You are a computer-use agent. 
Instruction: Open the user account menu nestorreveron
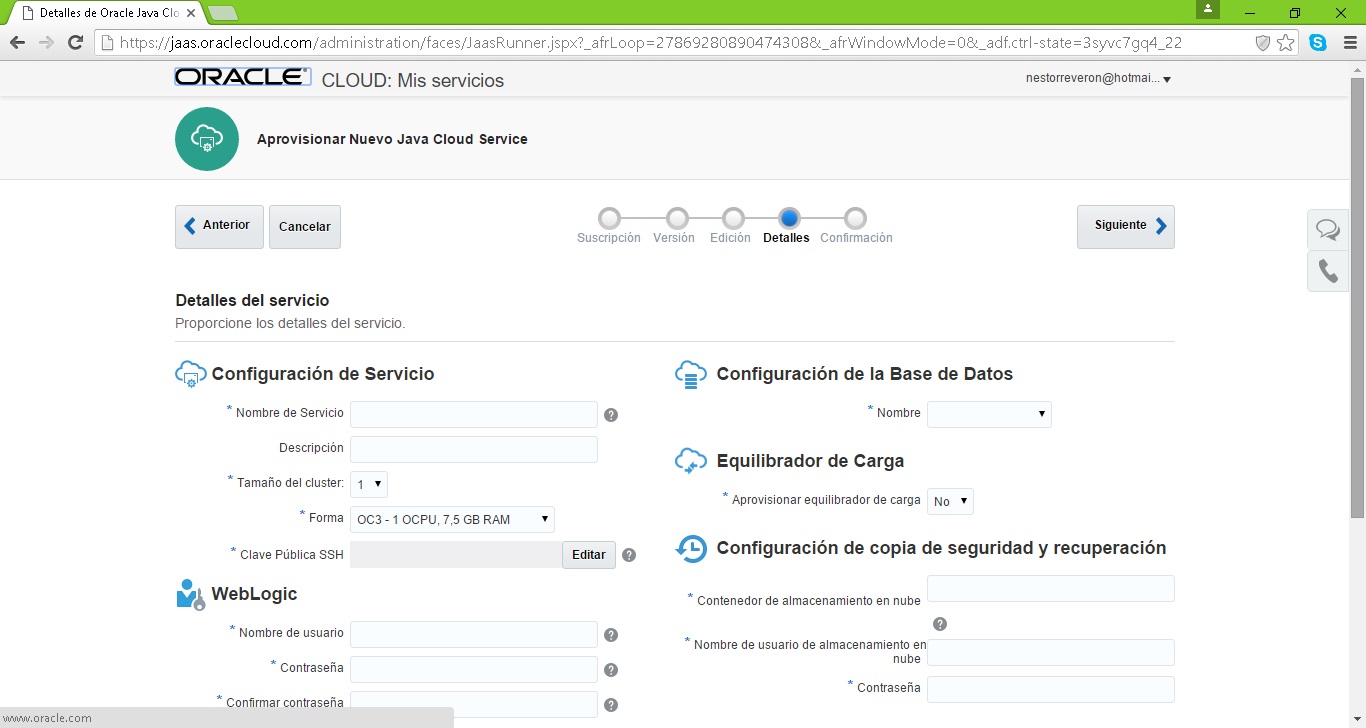pyautogui.click(x=1098, y=79)
